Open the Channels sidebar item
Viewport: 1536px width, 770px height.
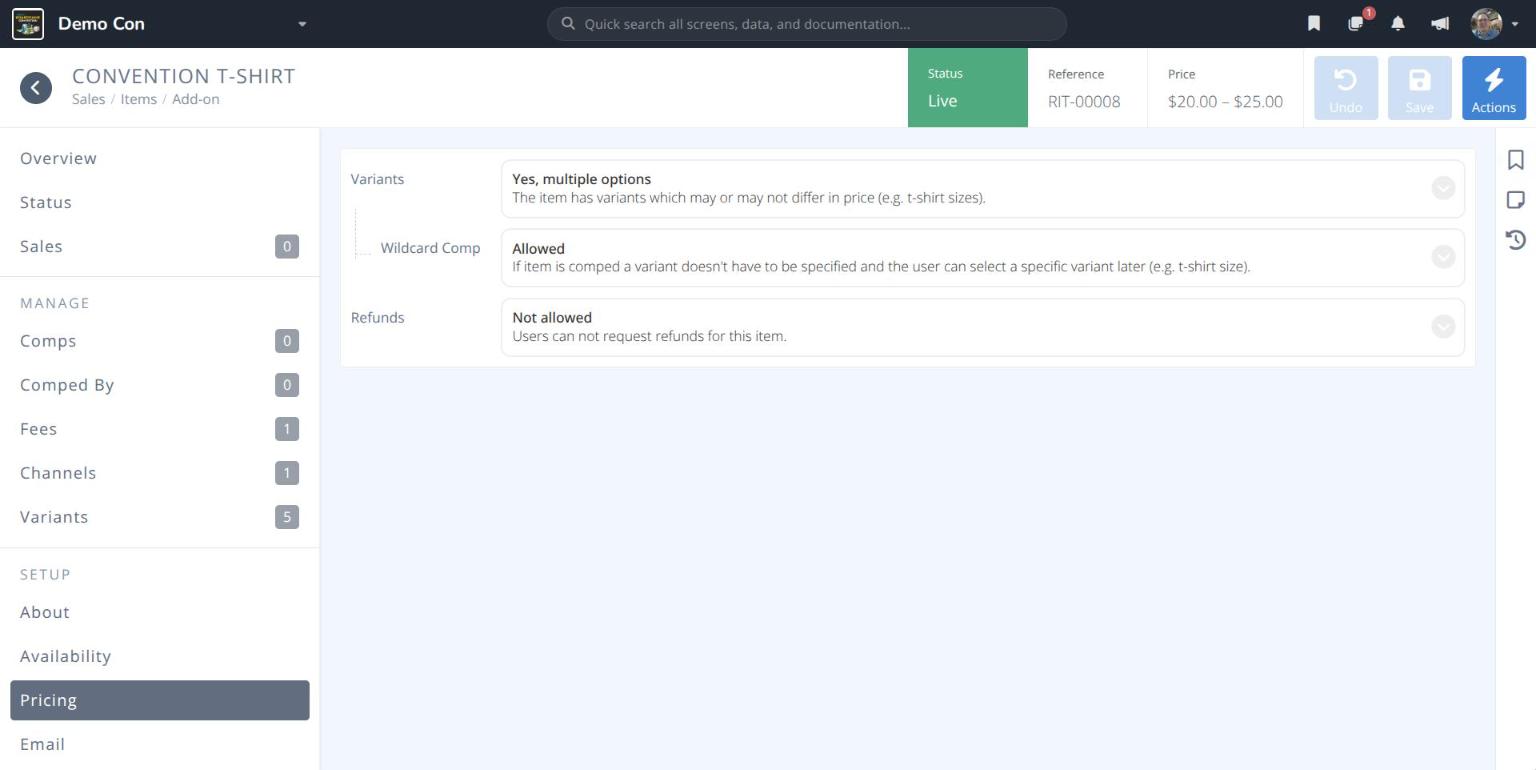(x=160, y=473)
